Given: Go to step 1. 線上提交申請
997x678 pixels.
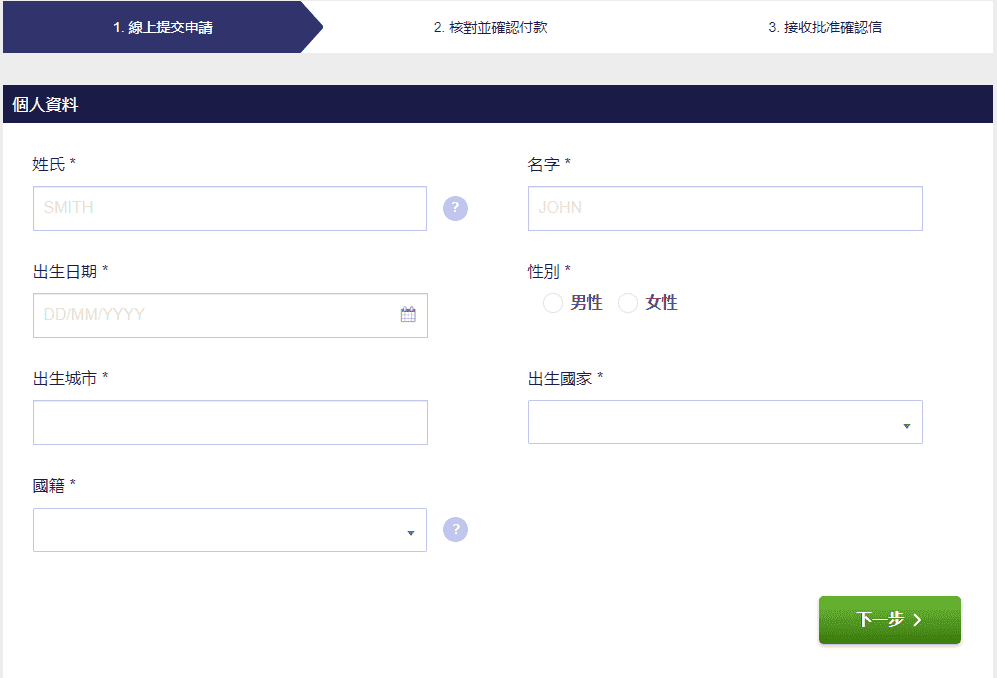Looking at the screenshot, I should [x=163, y=27].
